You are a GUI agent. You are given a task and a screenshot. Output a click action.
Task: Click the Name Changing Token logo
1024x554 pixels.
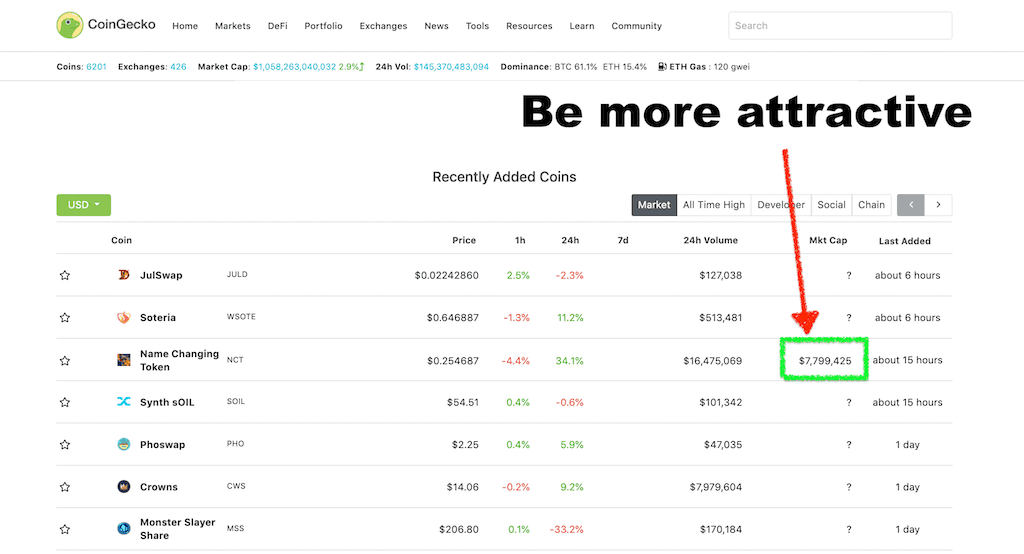pos(123,359)
